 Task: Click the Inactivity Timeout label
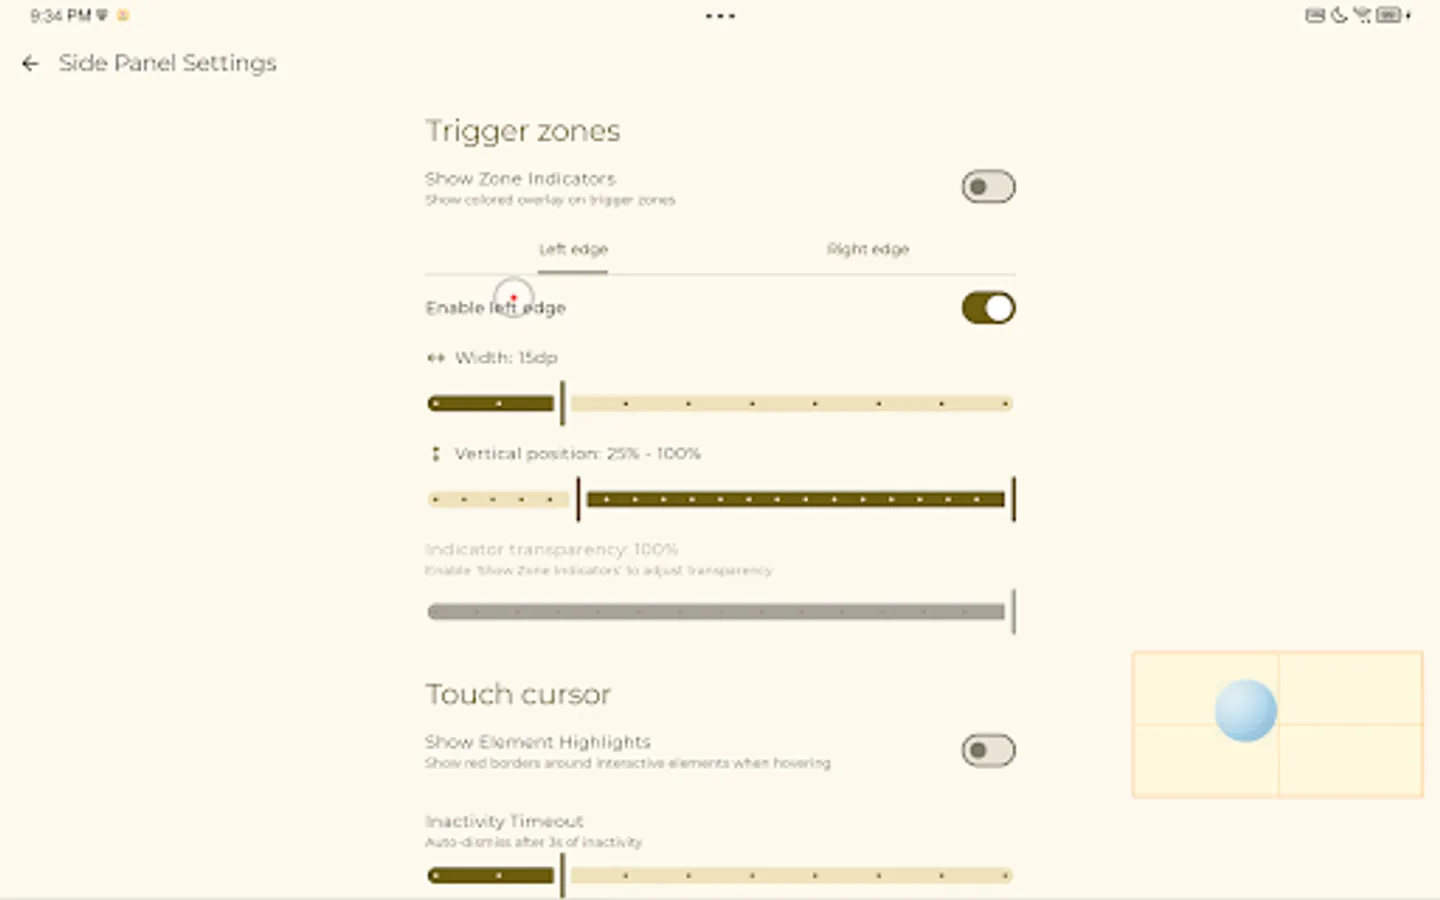(503, 820)
